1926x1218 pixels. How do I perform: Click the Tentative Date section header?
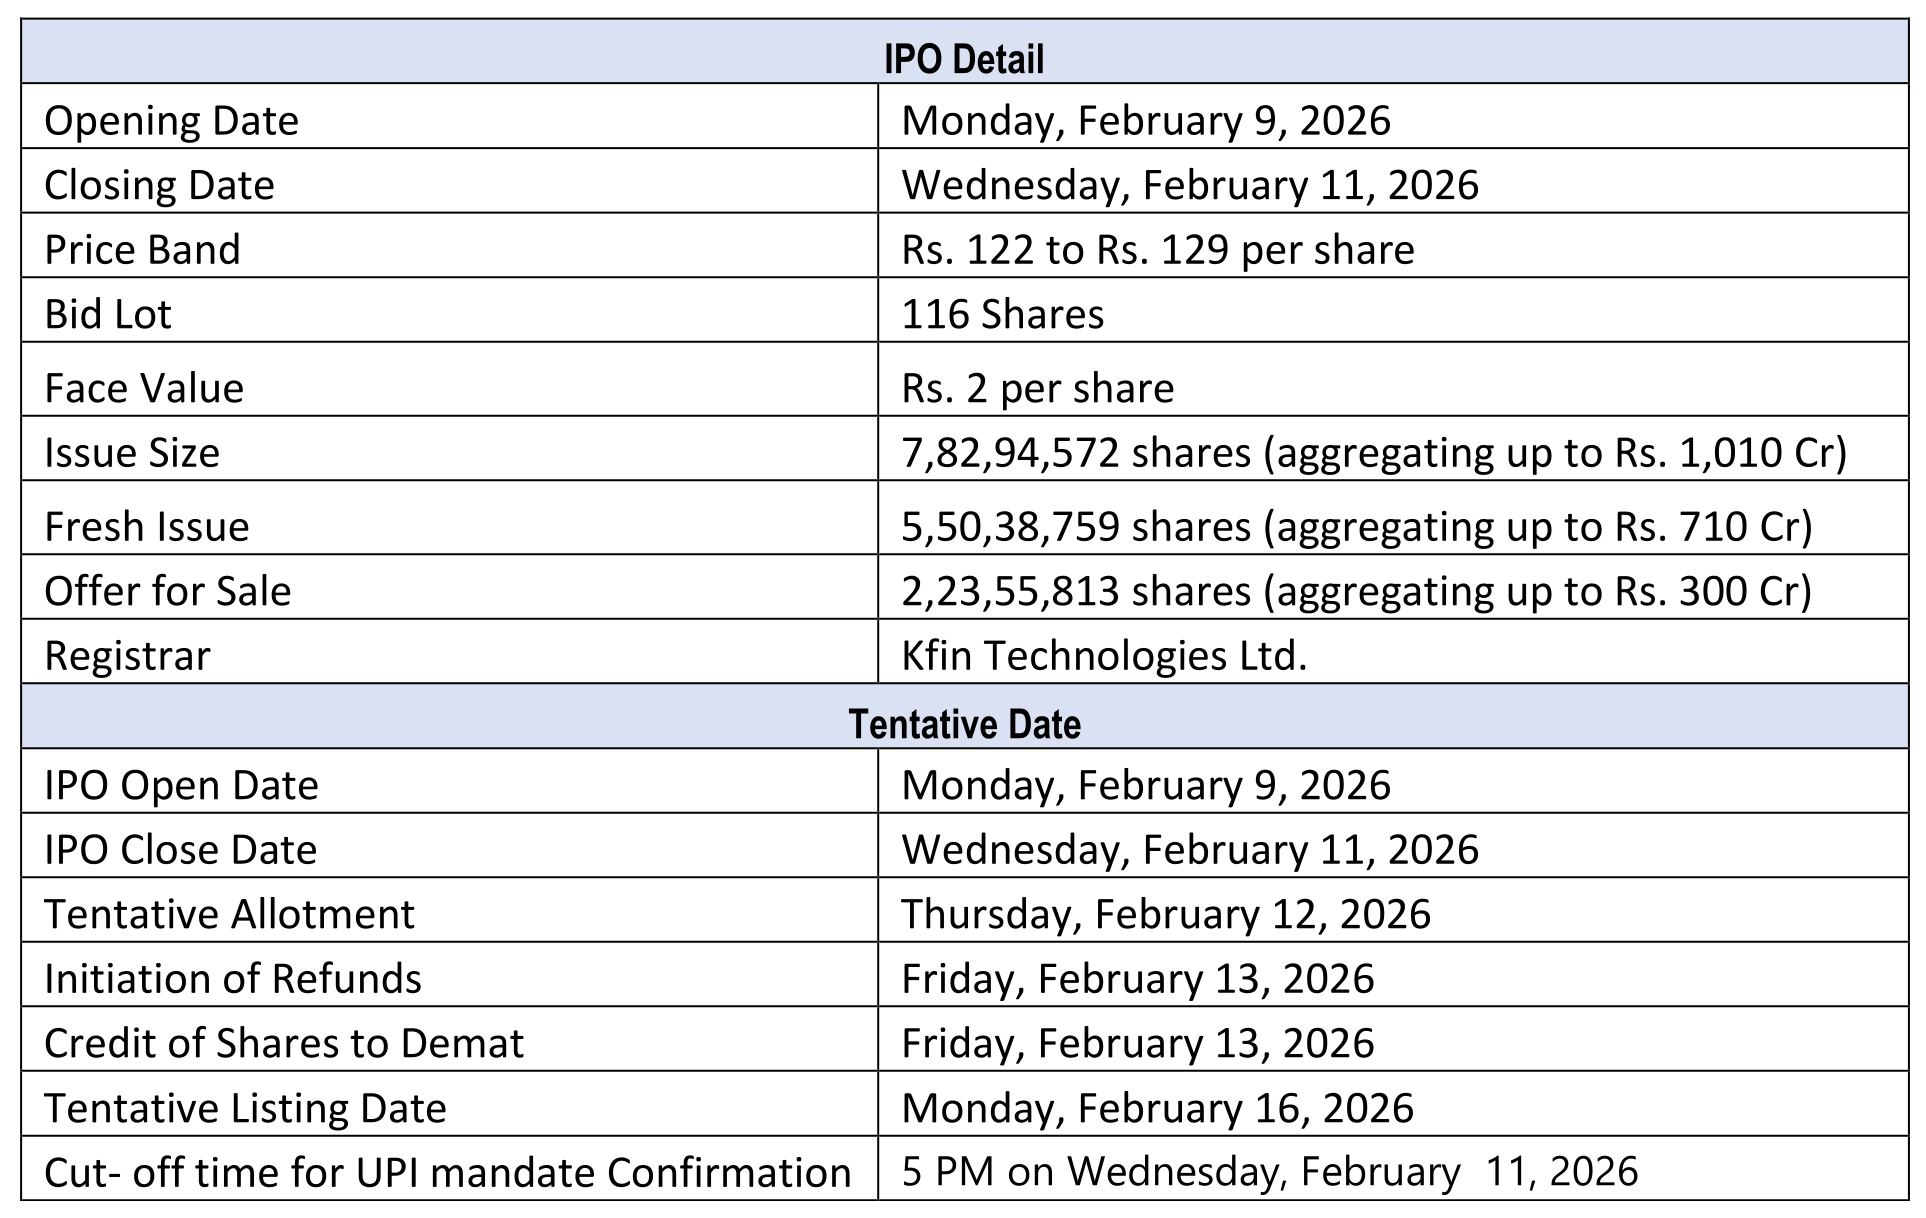click(963, 724)
